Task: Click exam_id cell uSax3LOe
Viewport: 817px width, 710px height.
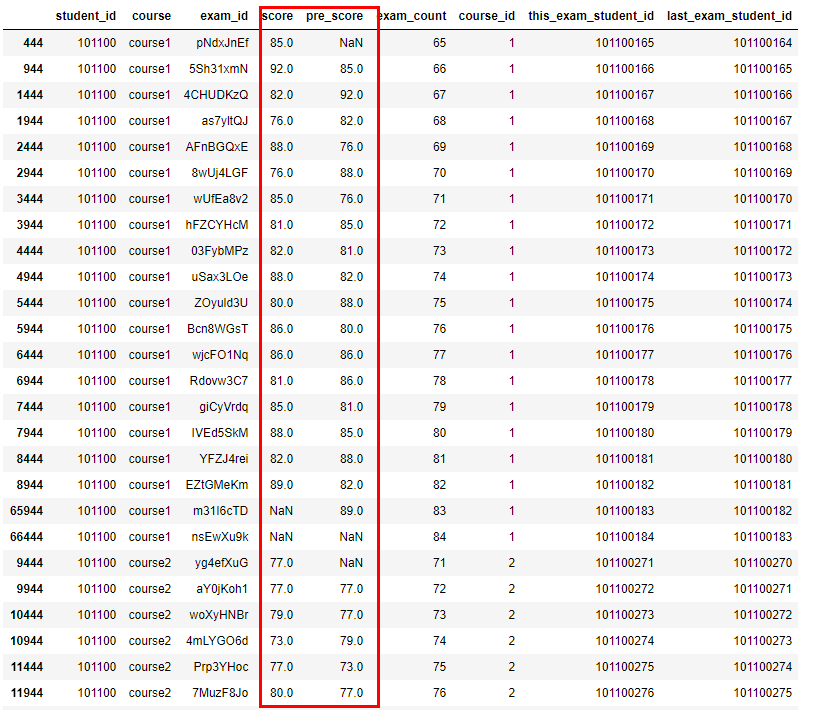Action: pyautogui.click(x=220, y=277)
